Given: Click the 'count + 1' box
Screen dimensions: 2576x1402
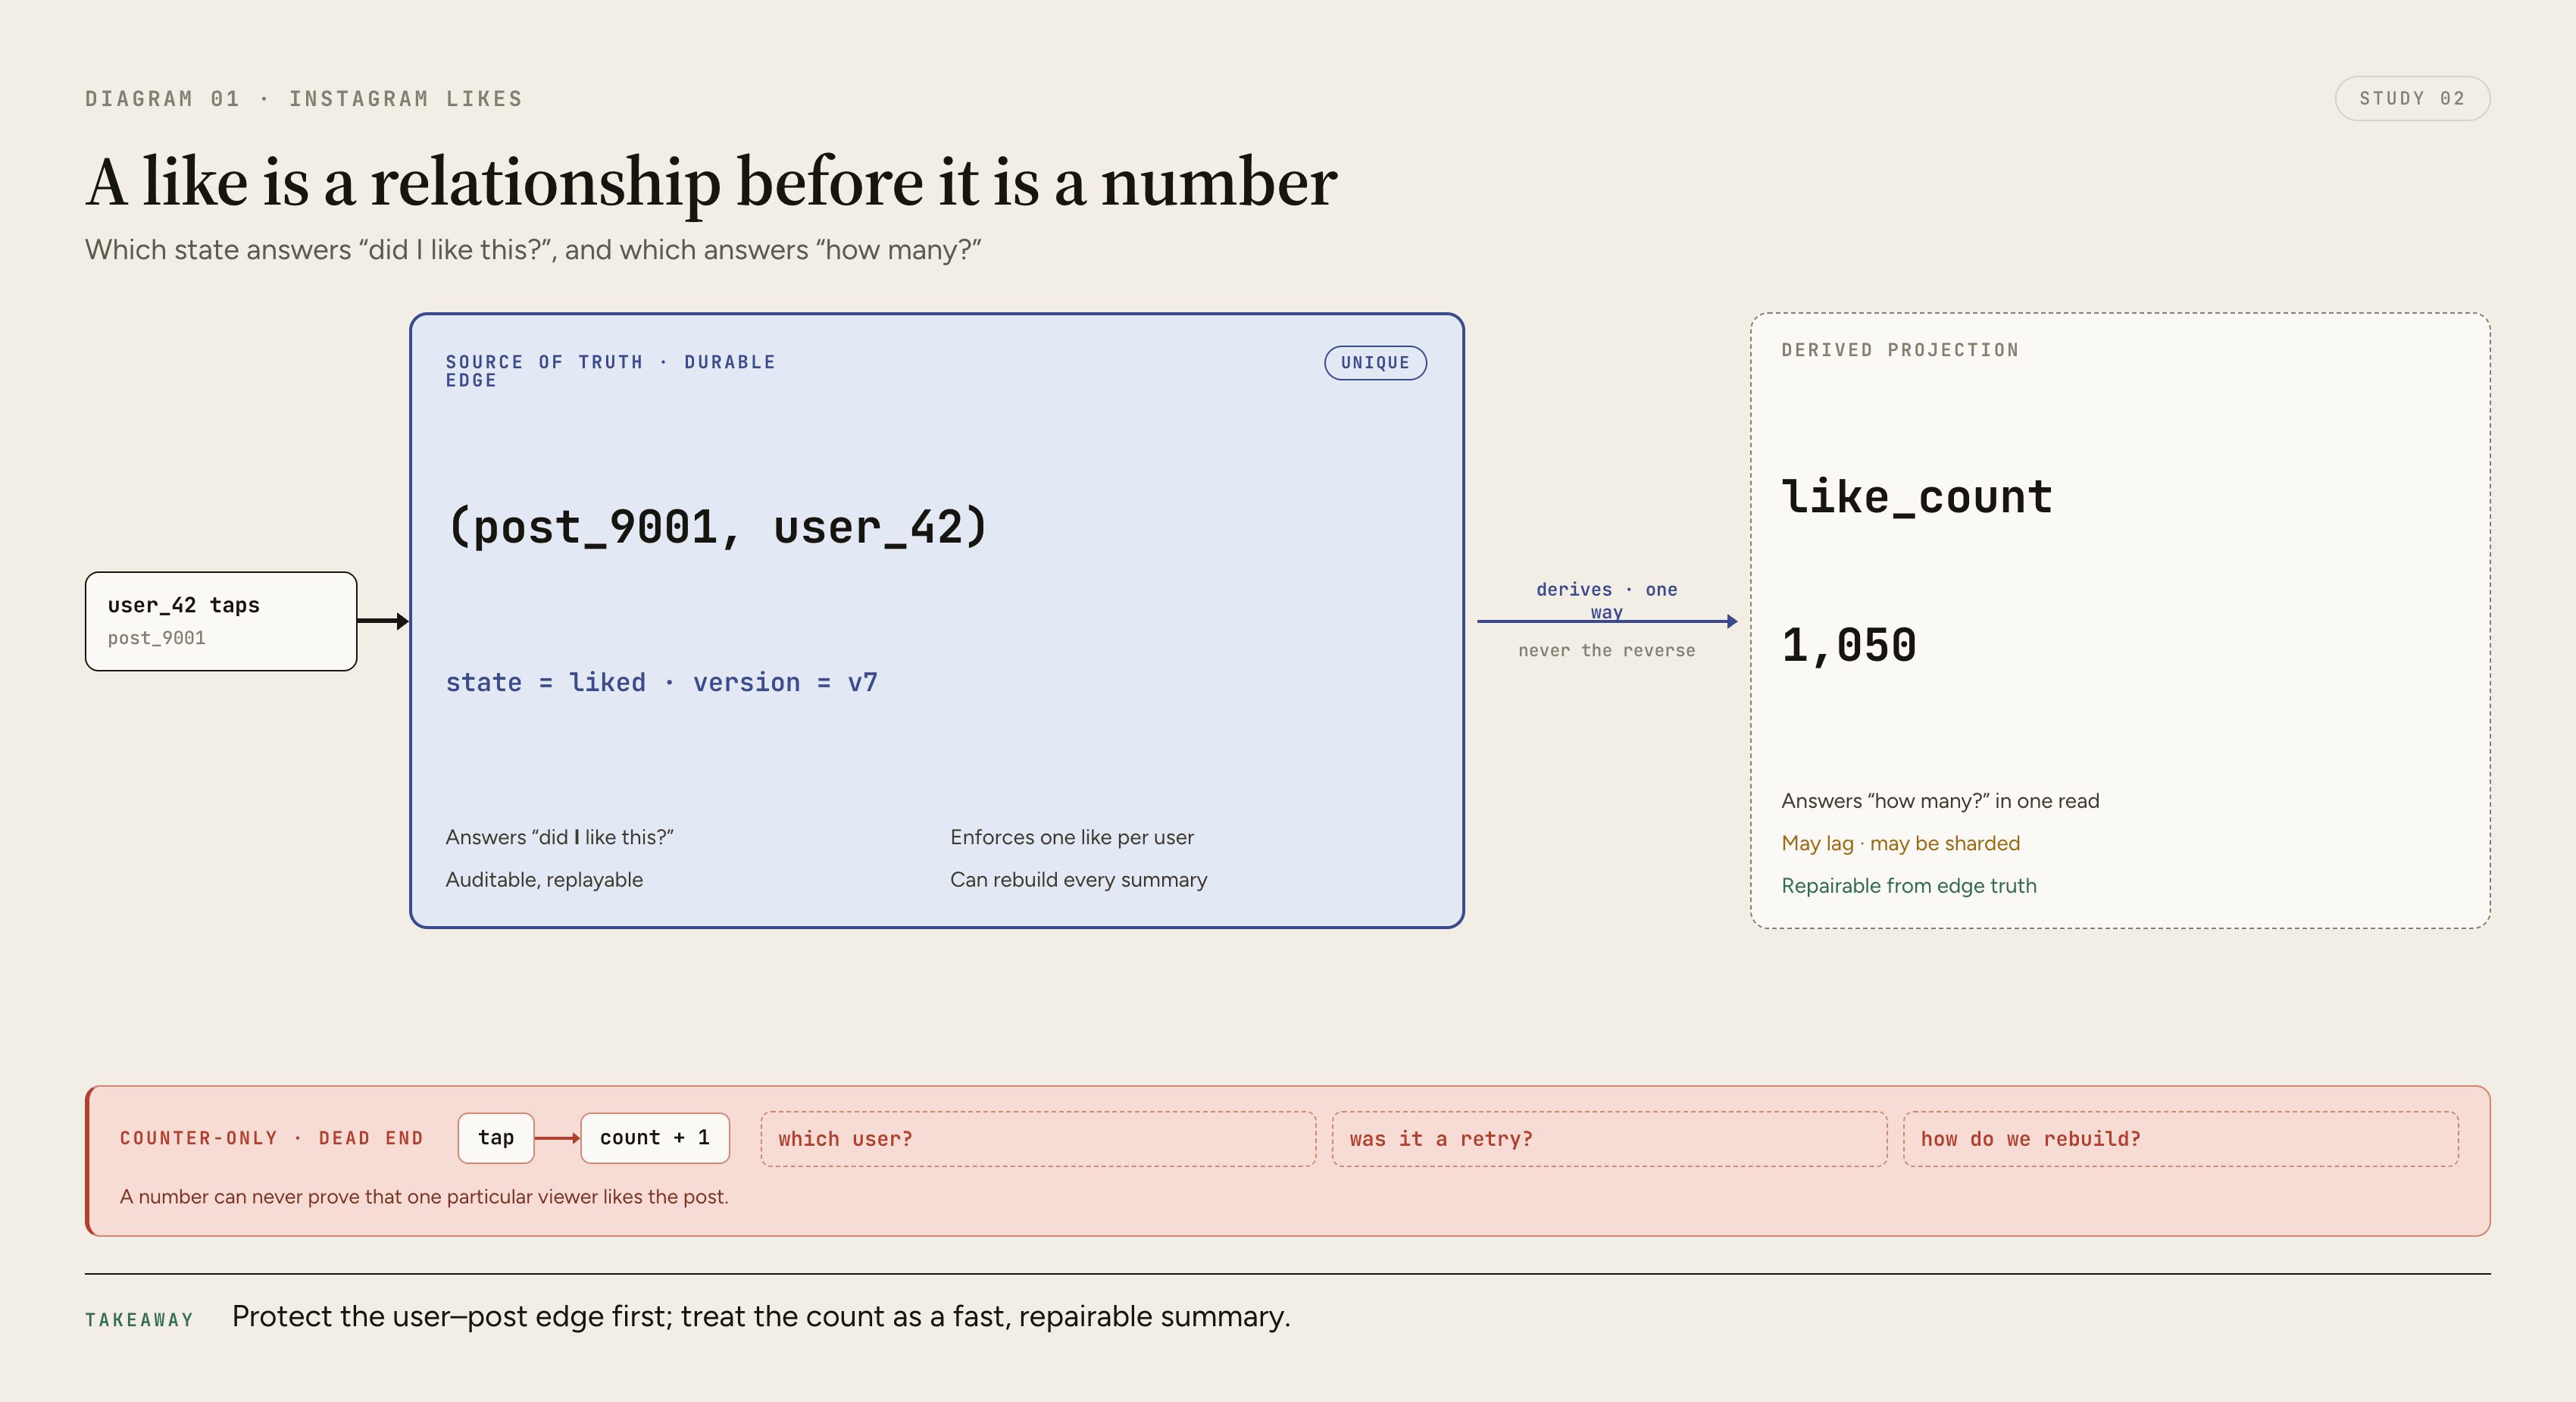Looking at the screenshot, I should pos(655,1137).
